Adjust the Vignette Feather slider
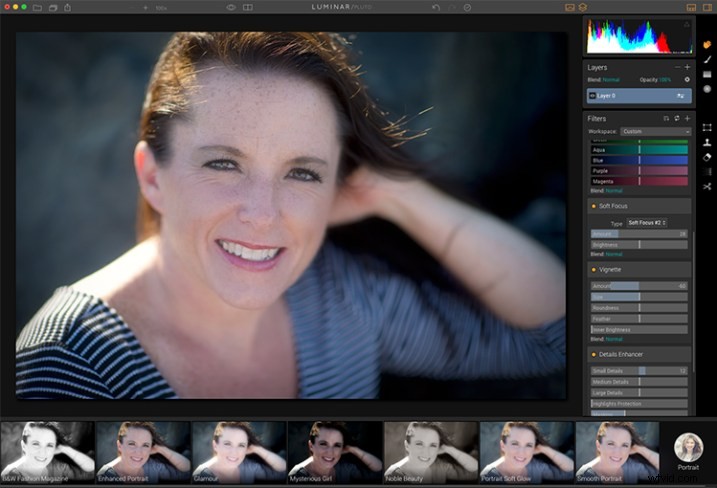The image size is (717, 488). 639,319
